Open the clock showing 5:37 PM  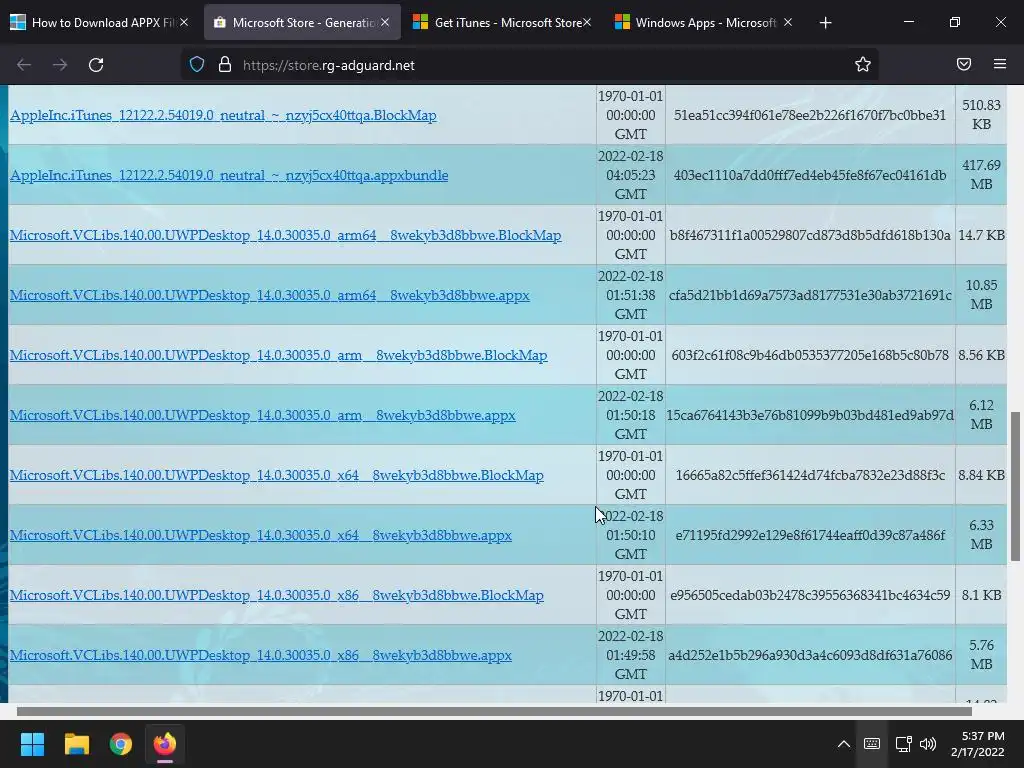tap(978, 744)
